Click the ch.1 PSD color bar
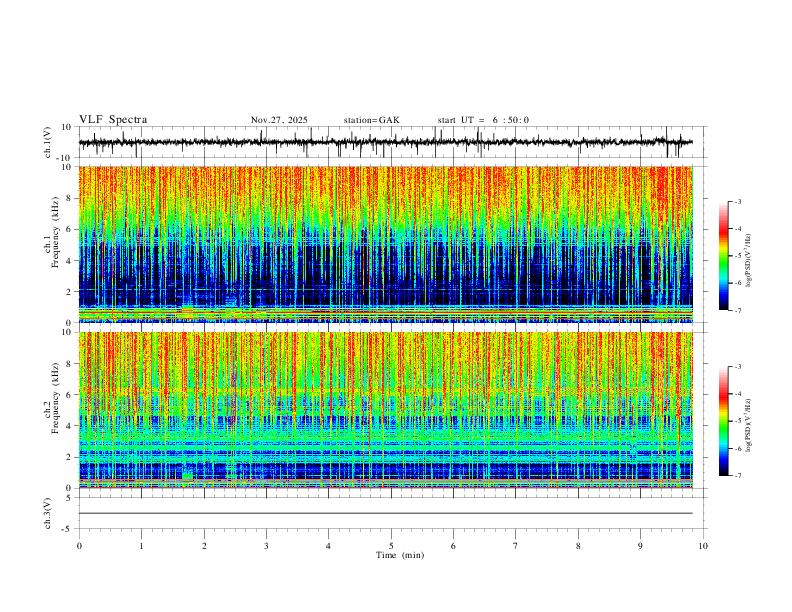The width and height of the screenshot is (792, 612). coord(723,256)
